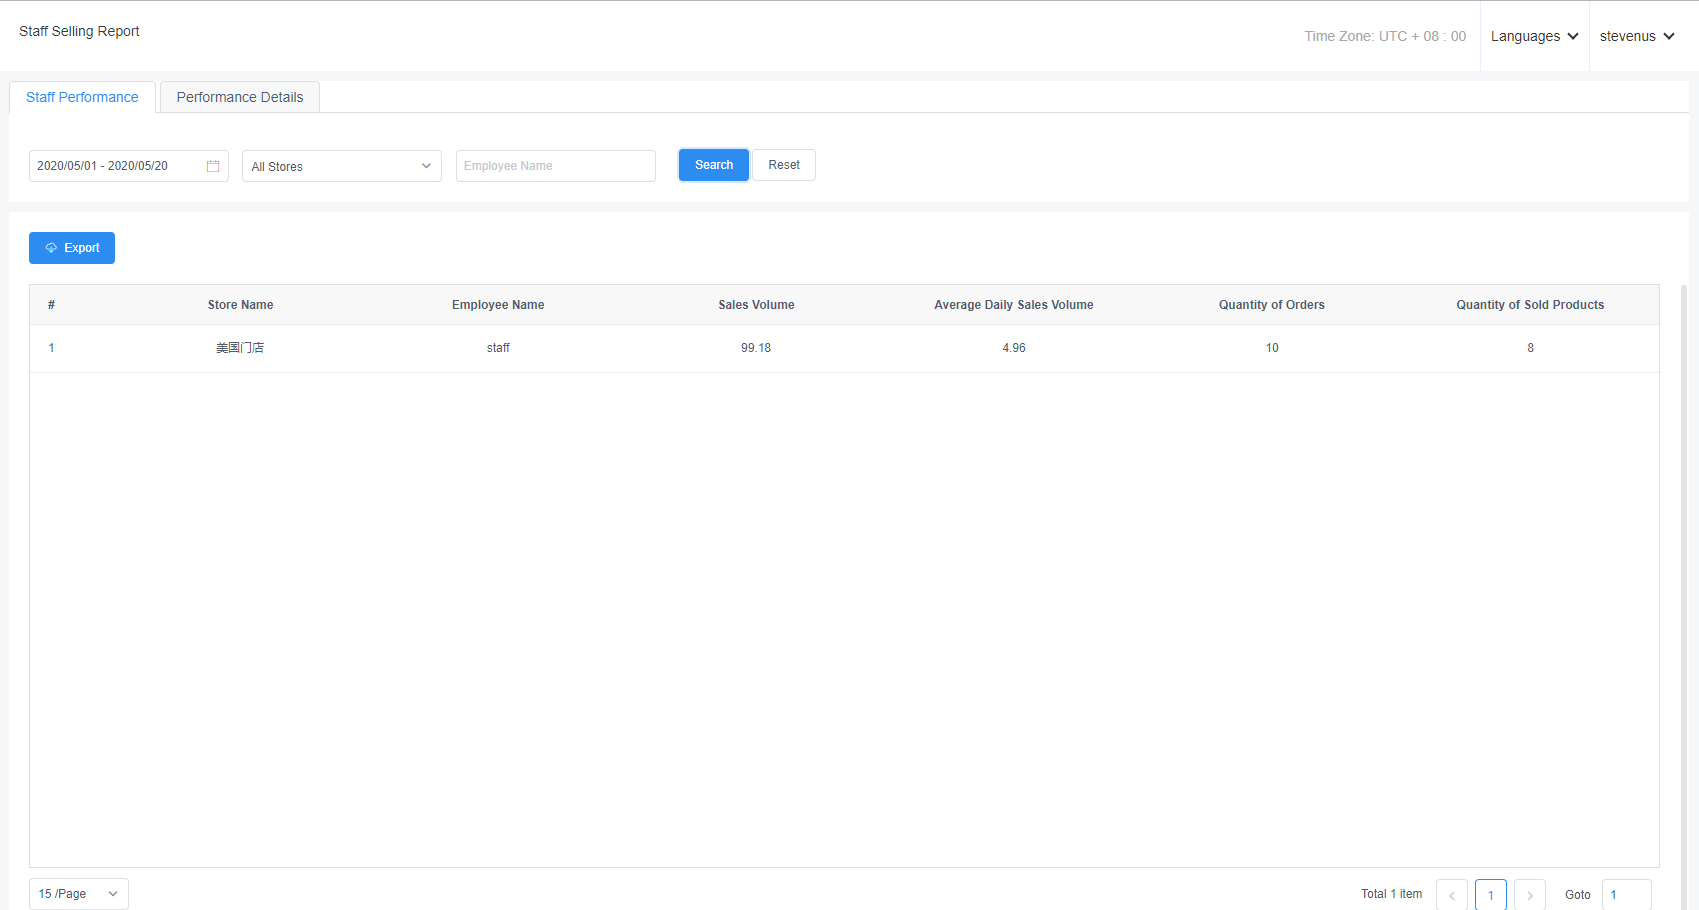This screenshot has height=910, width=1699.
Task: Click the calendar icon in date range field
Action: tap(213, 166)
